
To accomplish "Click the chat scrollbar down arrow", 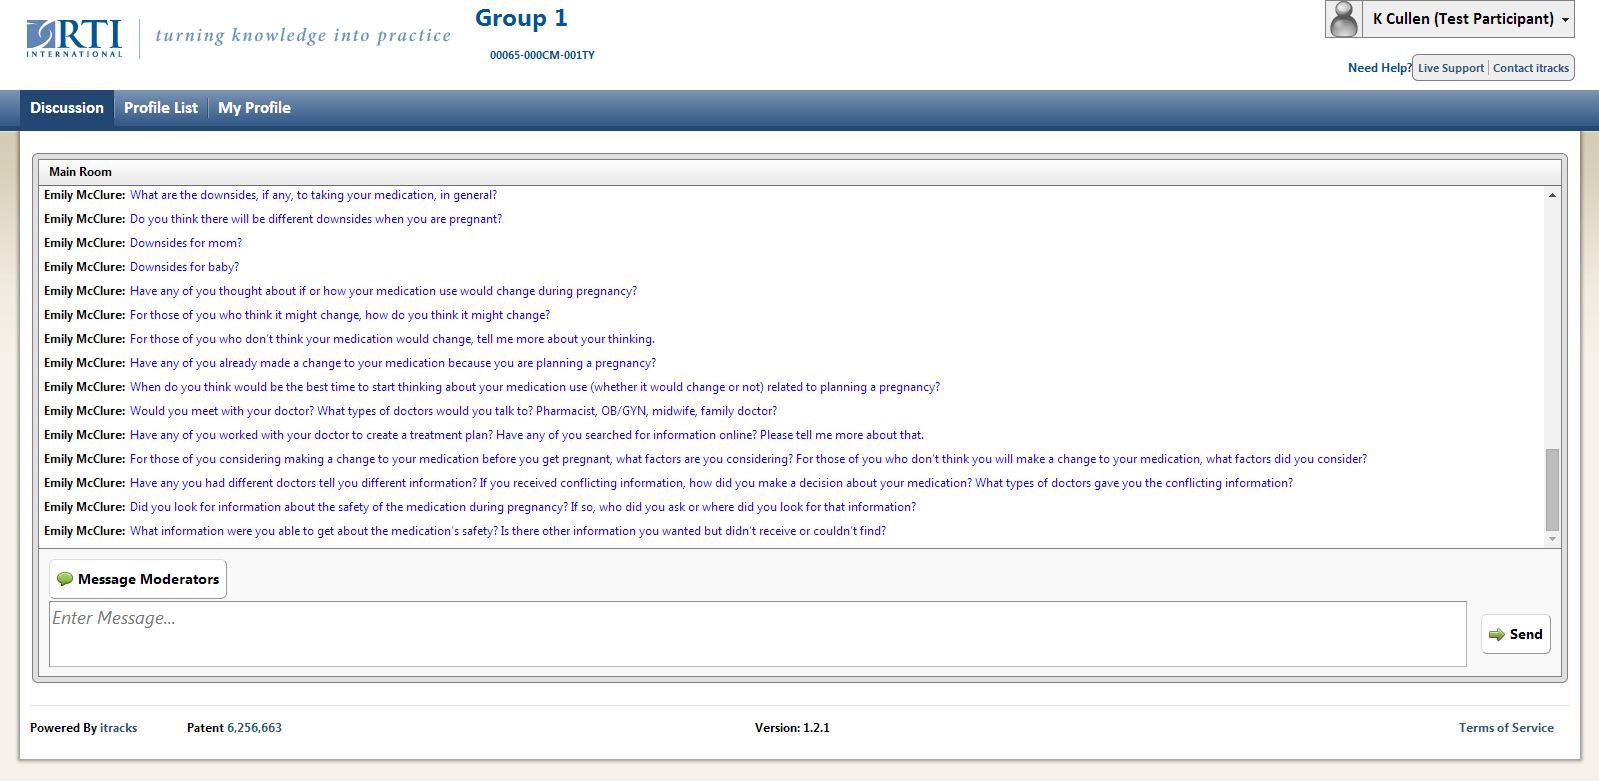I will click(x=1552, y=539).
